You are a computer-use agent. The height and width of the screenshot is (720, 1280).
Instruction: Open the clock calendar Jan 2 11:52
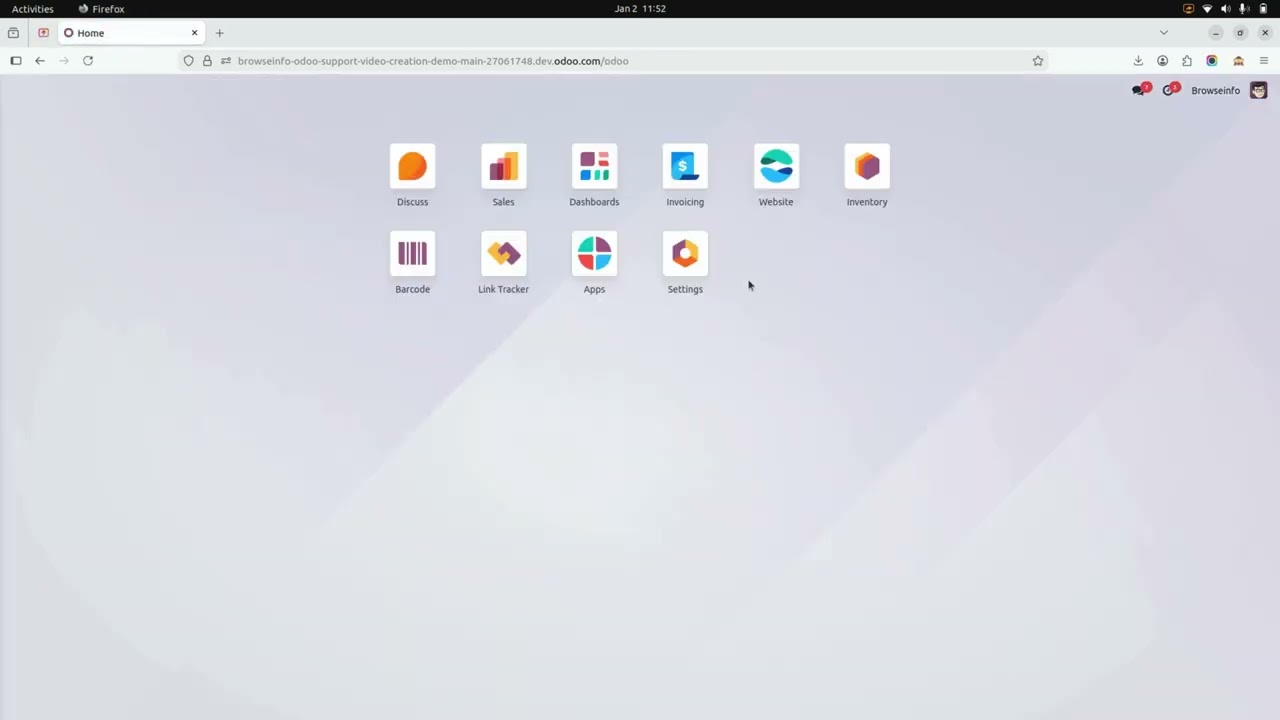coord(640,9)
